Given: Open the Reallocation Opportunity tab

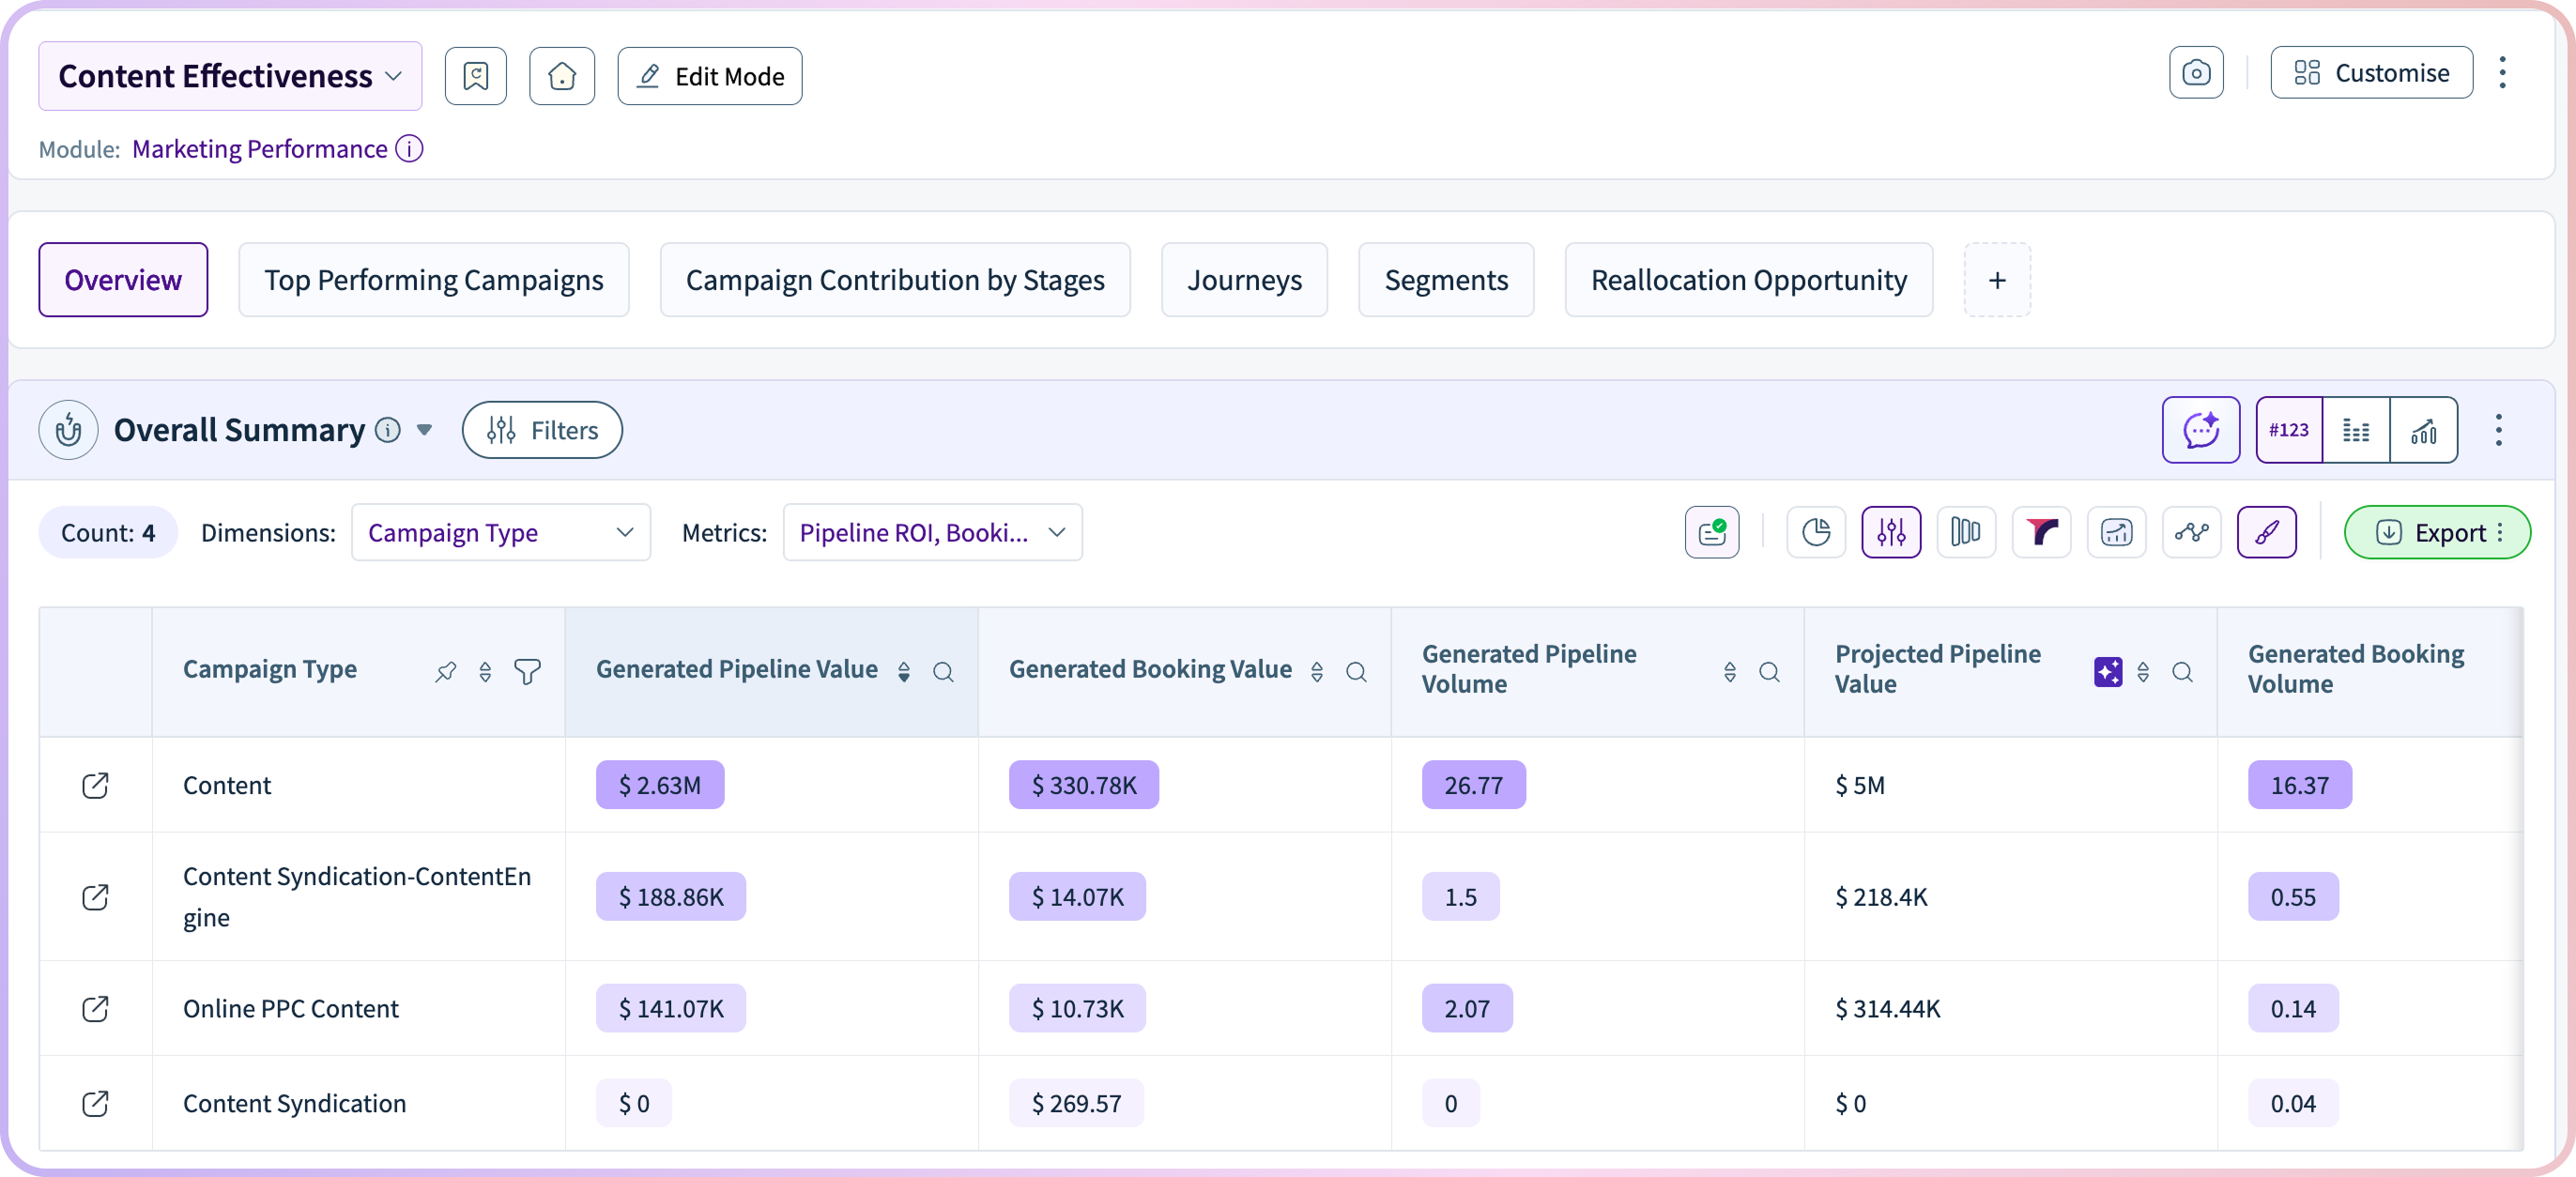Looking at the screenshot, I should point(1748,280).
